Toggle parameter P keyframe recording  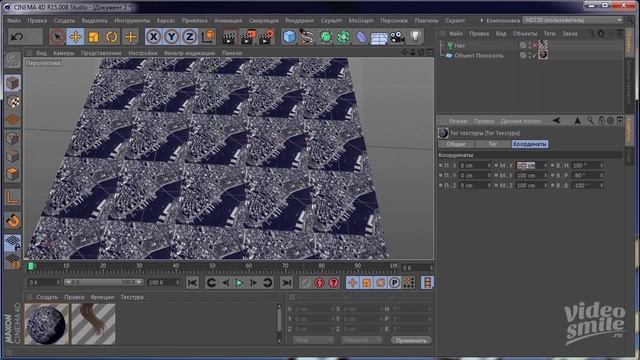(394, 282)
